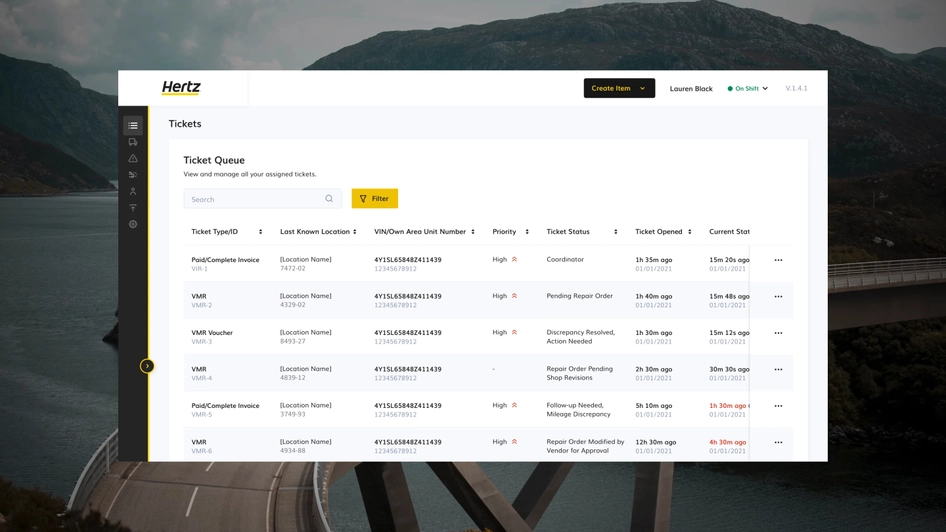Click Follow-up Needed, Mileage Discrepancy status
Image resolution: width=946 pixels, height=532 pixels.
pyautogui.click(x=578, y=410)
